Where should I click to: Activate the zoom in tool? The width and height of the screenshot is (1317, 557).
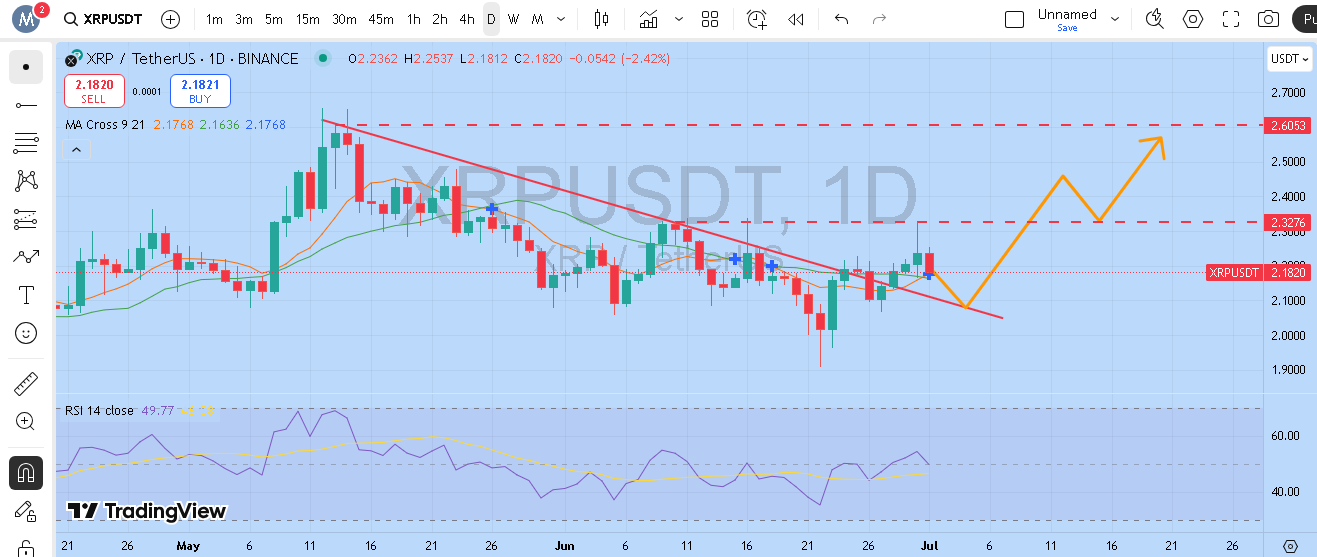click(x=26, y=422)
